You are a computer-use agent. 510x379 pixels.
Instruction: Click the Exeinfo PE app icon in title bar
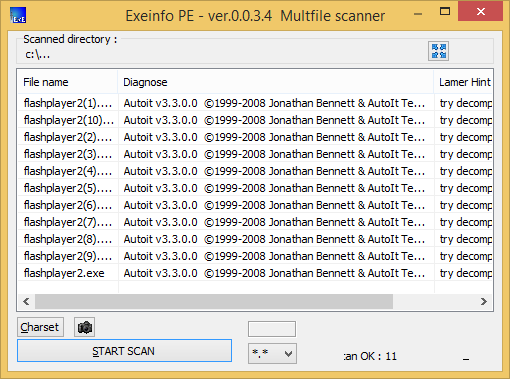click(x=18, y=16)
